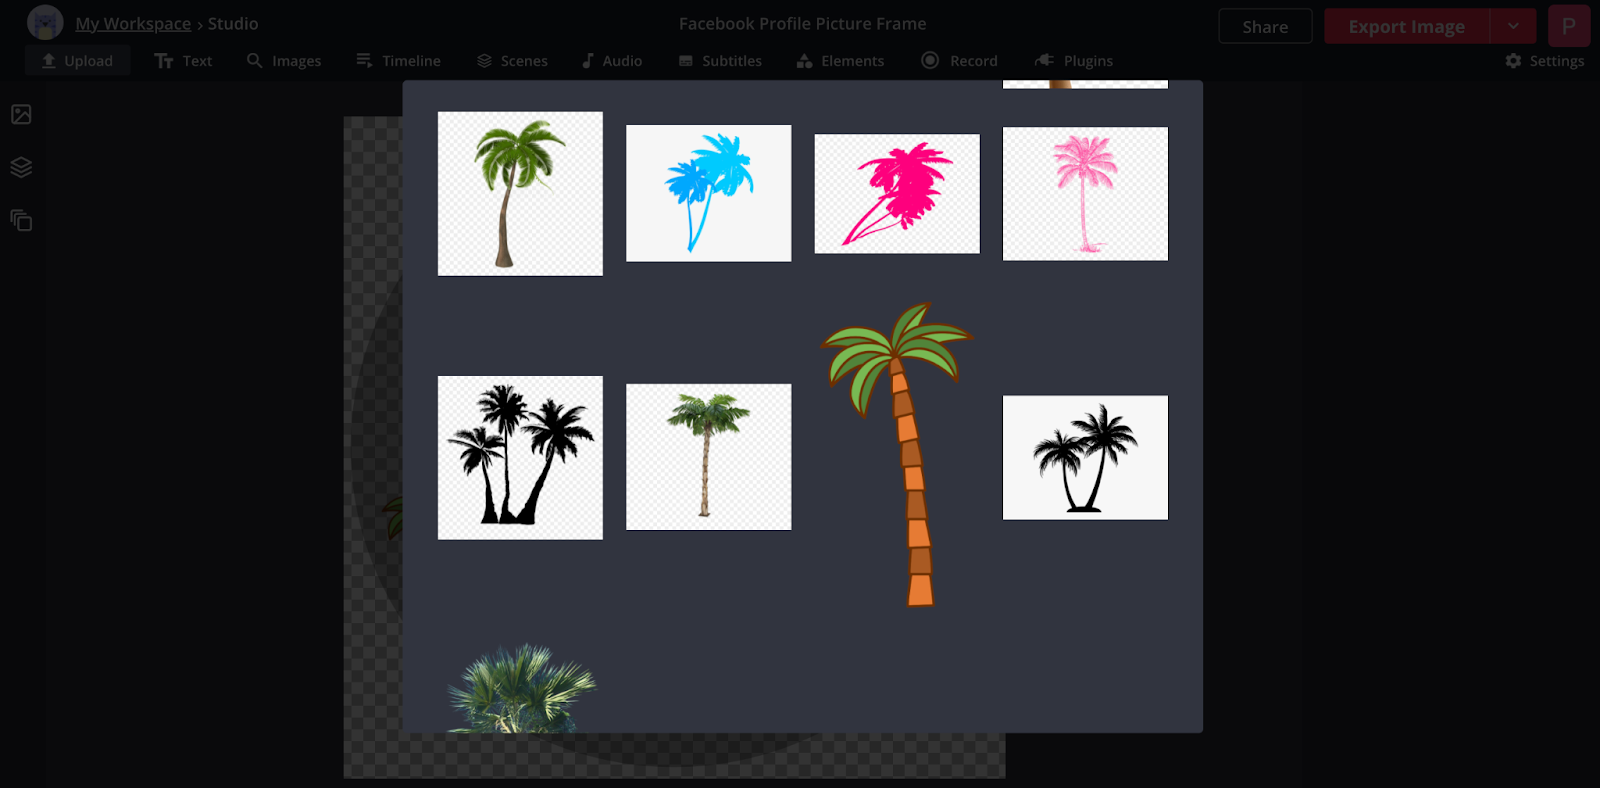Screen dimensions: 1600x788
Task: Click the Share button
Action: (x=1265, y=27)
